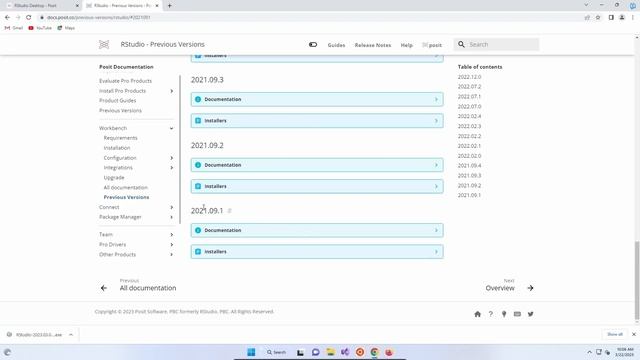Open All documentation in sidebar
The width and height of the screenshot is (640, 360).
[126, 187]
